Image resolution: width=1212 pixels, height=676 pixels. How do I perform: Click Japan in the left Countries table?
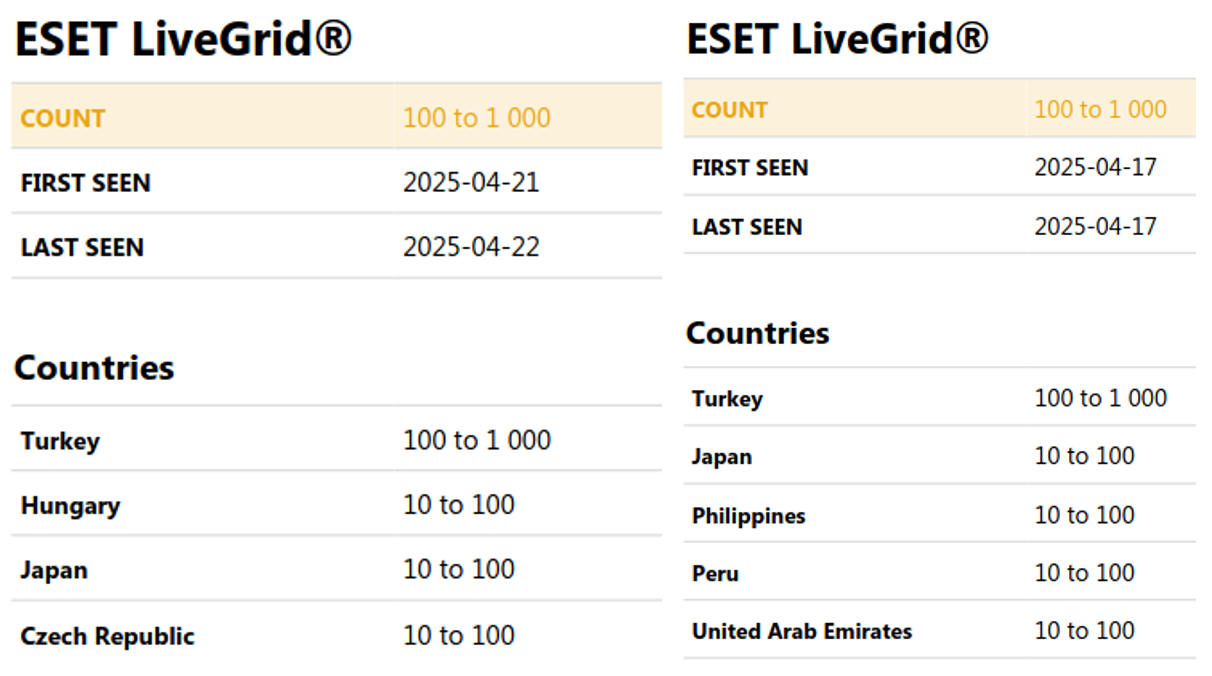click(x=54, y=571)
